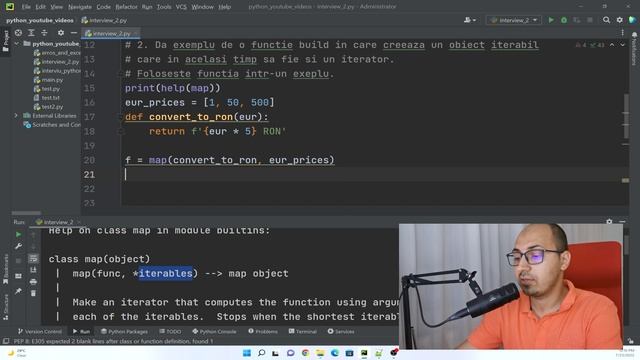Open the interview_2 run configuration dropdown

(514, 20)
